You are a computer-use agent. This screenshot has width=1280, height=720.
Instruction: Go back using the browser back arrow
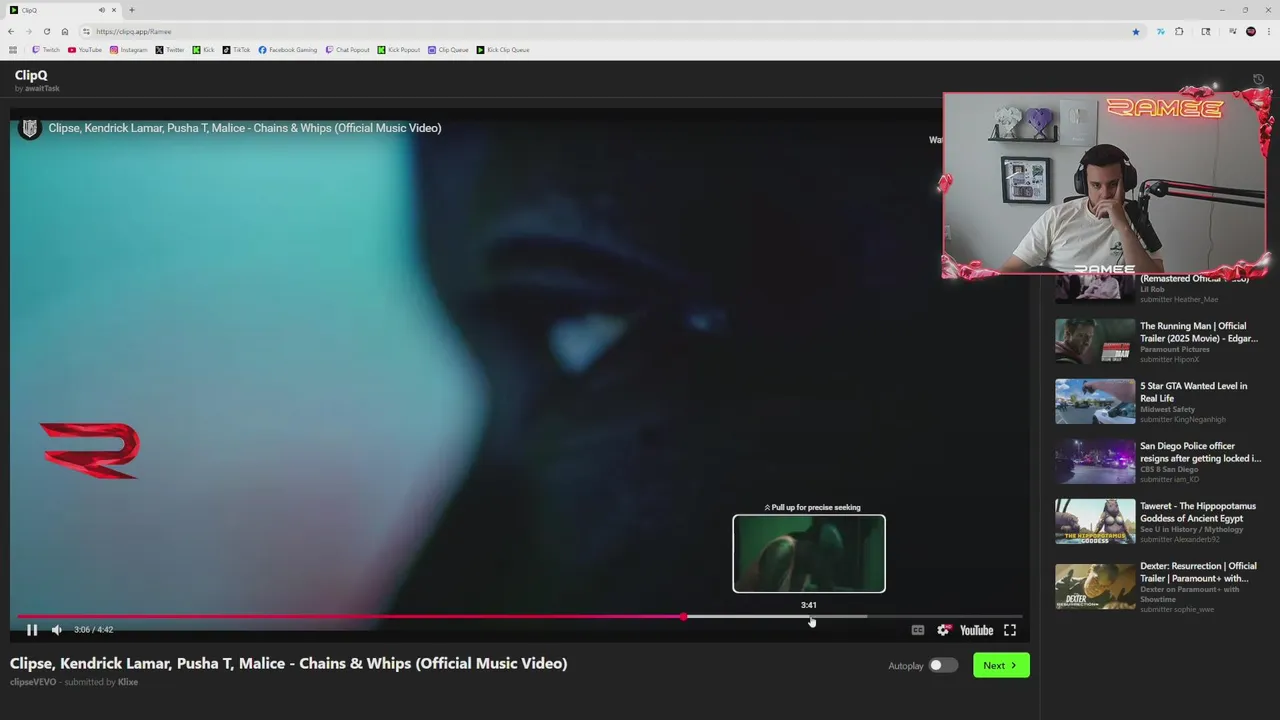tap(11, 32)
